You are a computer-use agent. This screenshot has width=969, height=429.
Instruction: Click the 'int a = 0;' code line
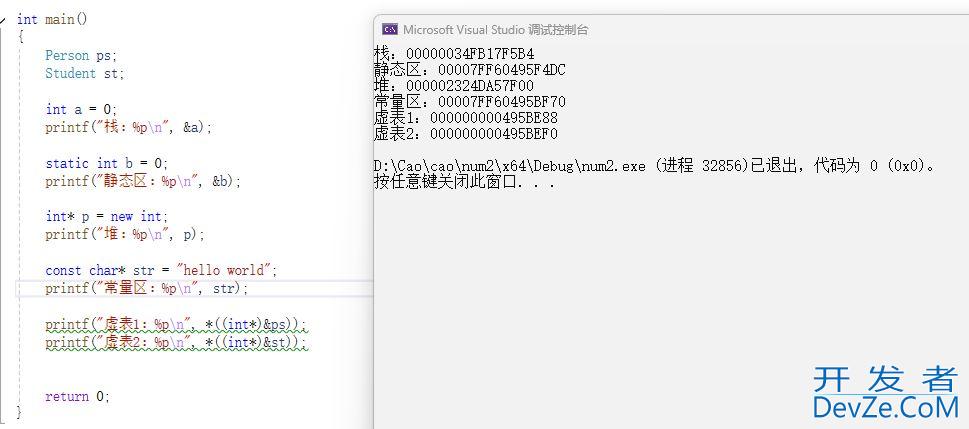(81, 109)
